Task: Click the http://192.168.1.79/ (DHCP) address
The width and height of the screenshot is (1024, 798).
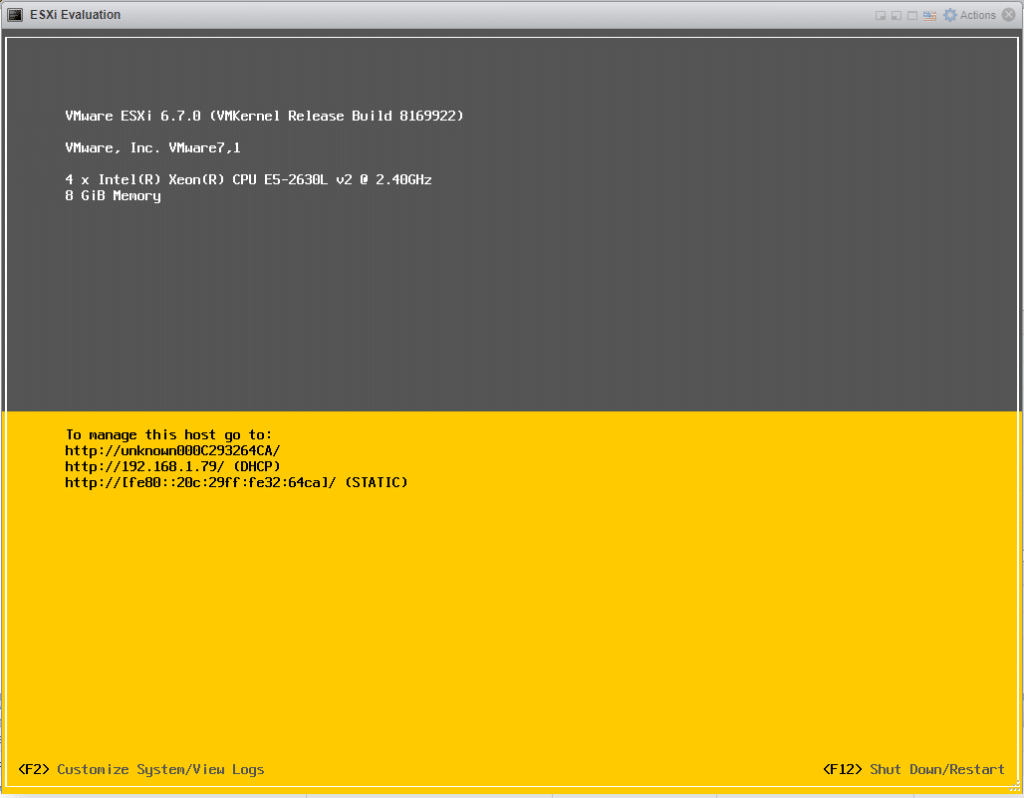Action: pos(172,466)
